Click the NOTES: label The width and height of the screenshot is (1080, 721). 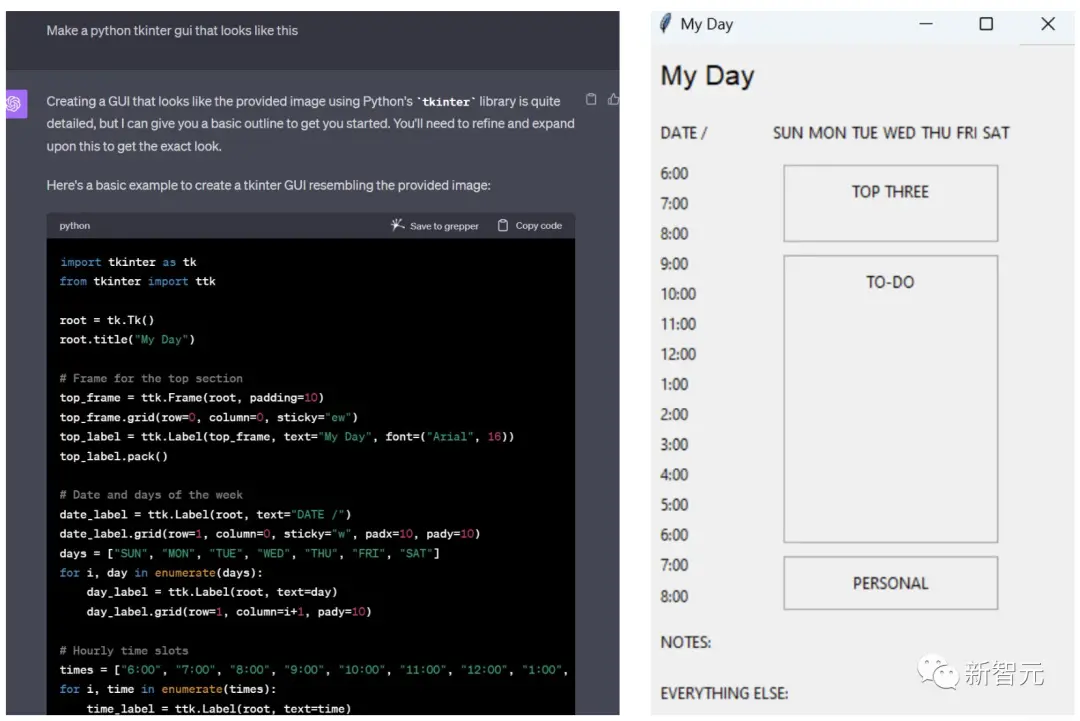pyautogui.click(x=686, y=642)
